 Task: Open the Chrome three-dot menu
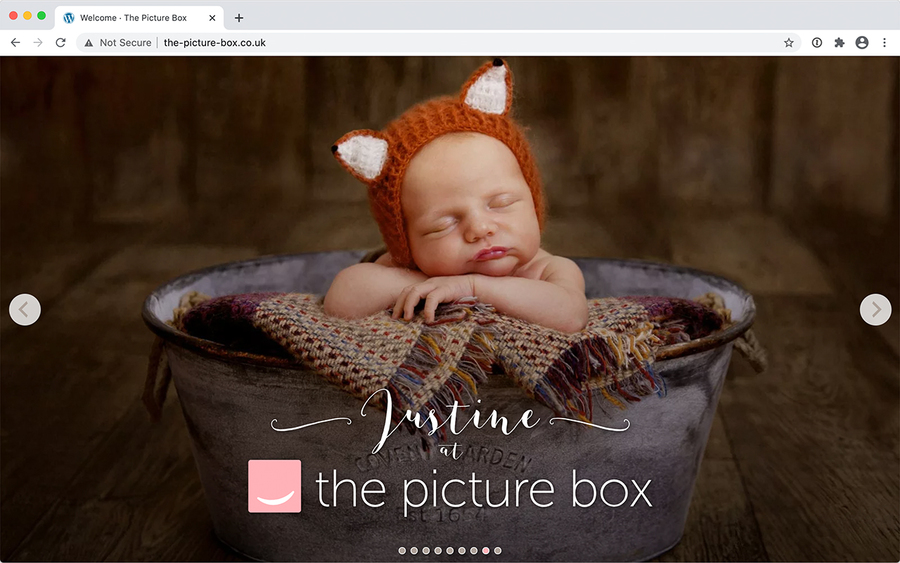click(x=885, y=42)
